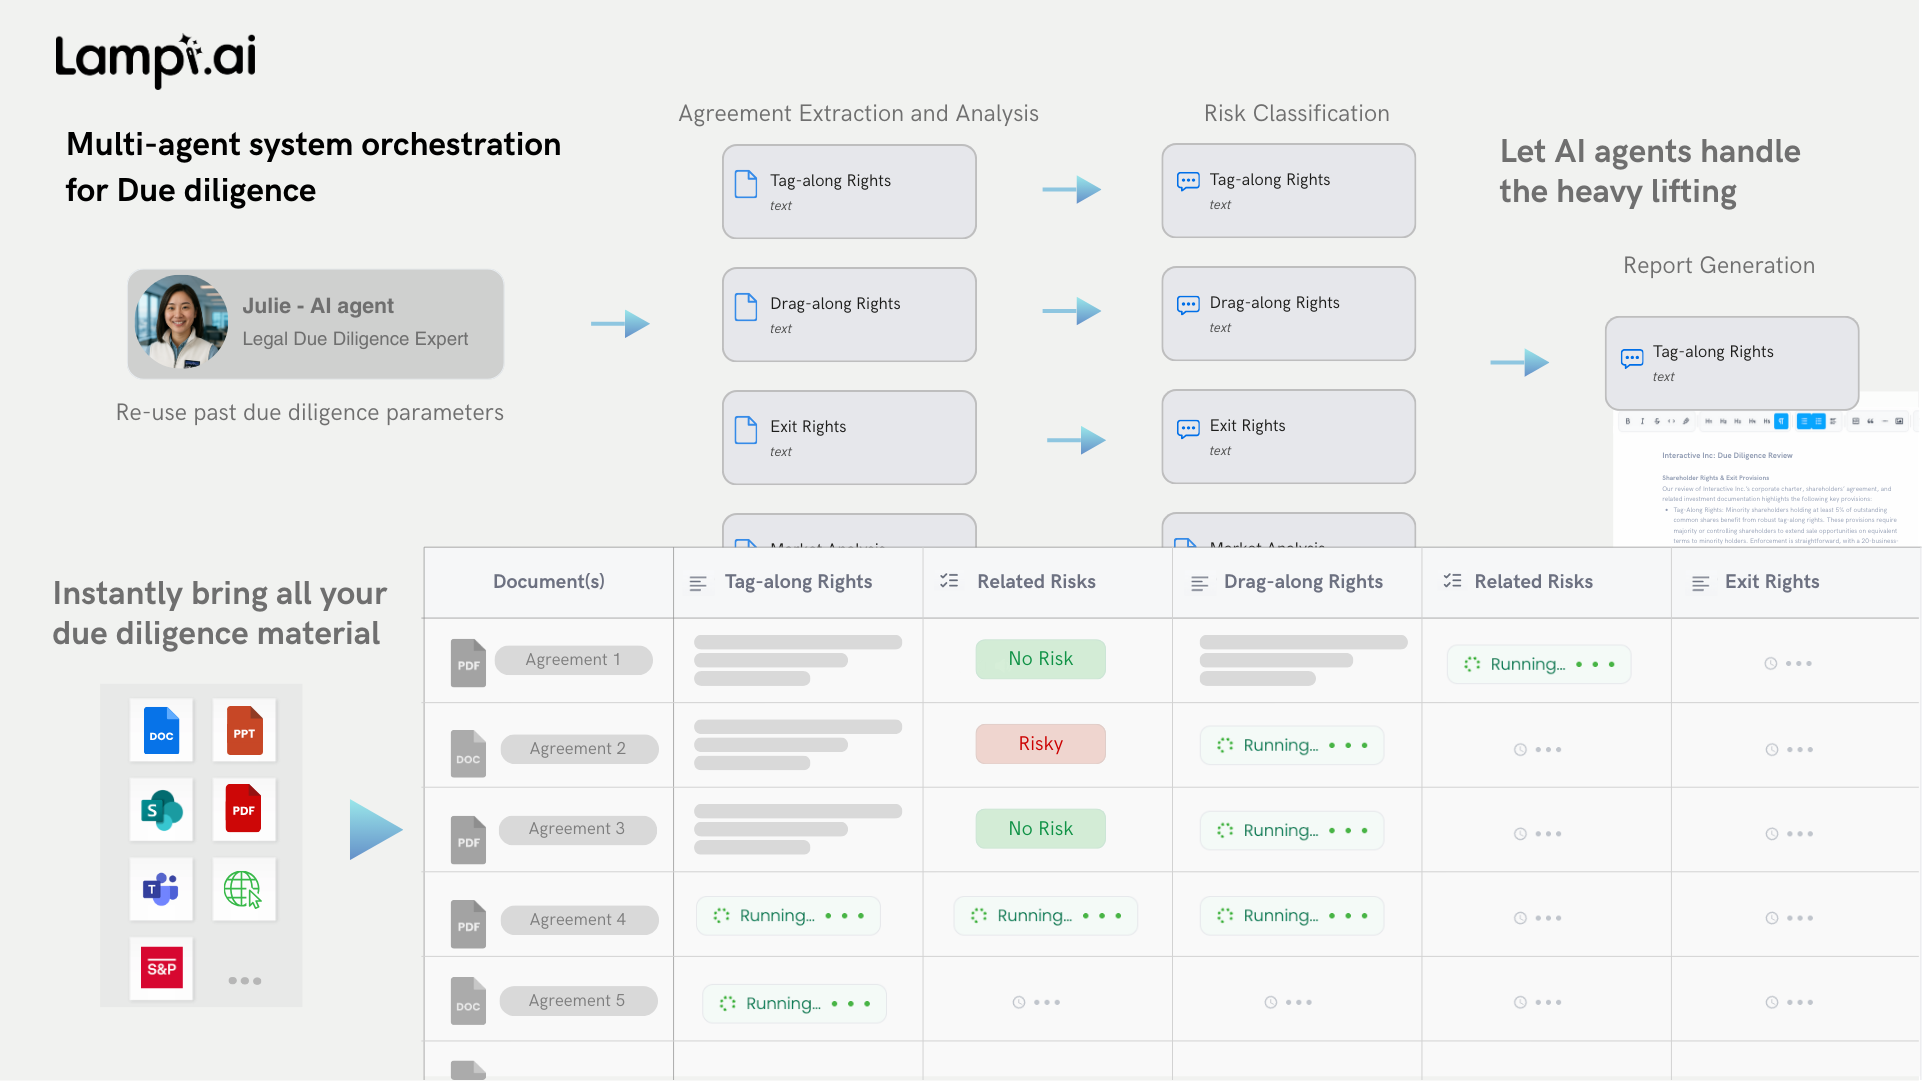Open Tag-along Rights report generation card
Image resolution: width=1922 pixels, height=1081 pixels.
pos(1731,363)
